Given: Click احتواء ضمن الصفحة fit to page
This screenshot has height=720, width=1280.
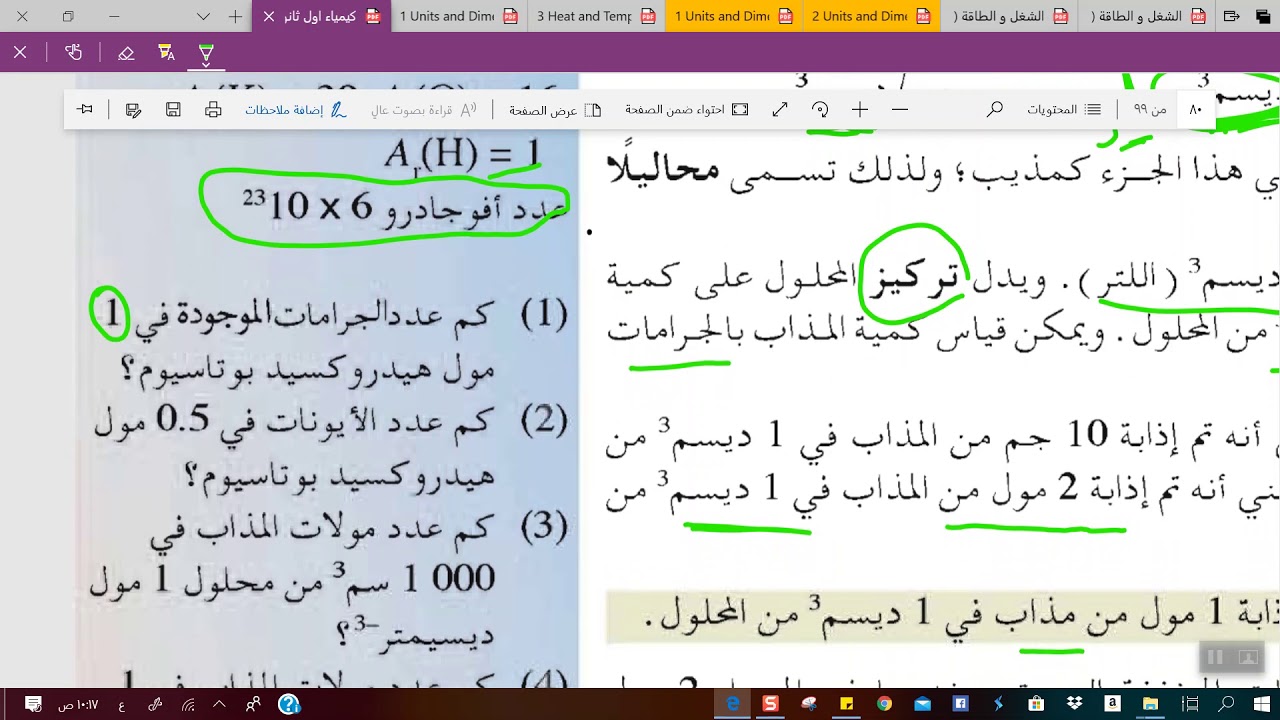Looking at the screenshot, I should 687,110.
